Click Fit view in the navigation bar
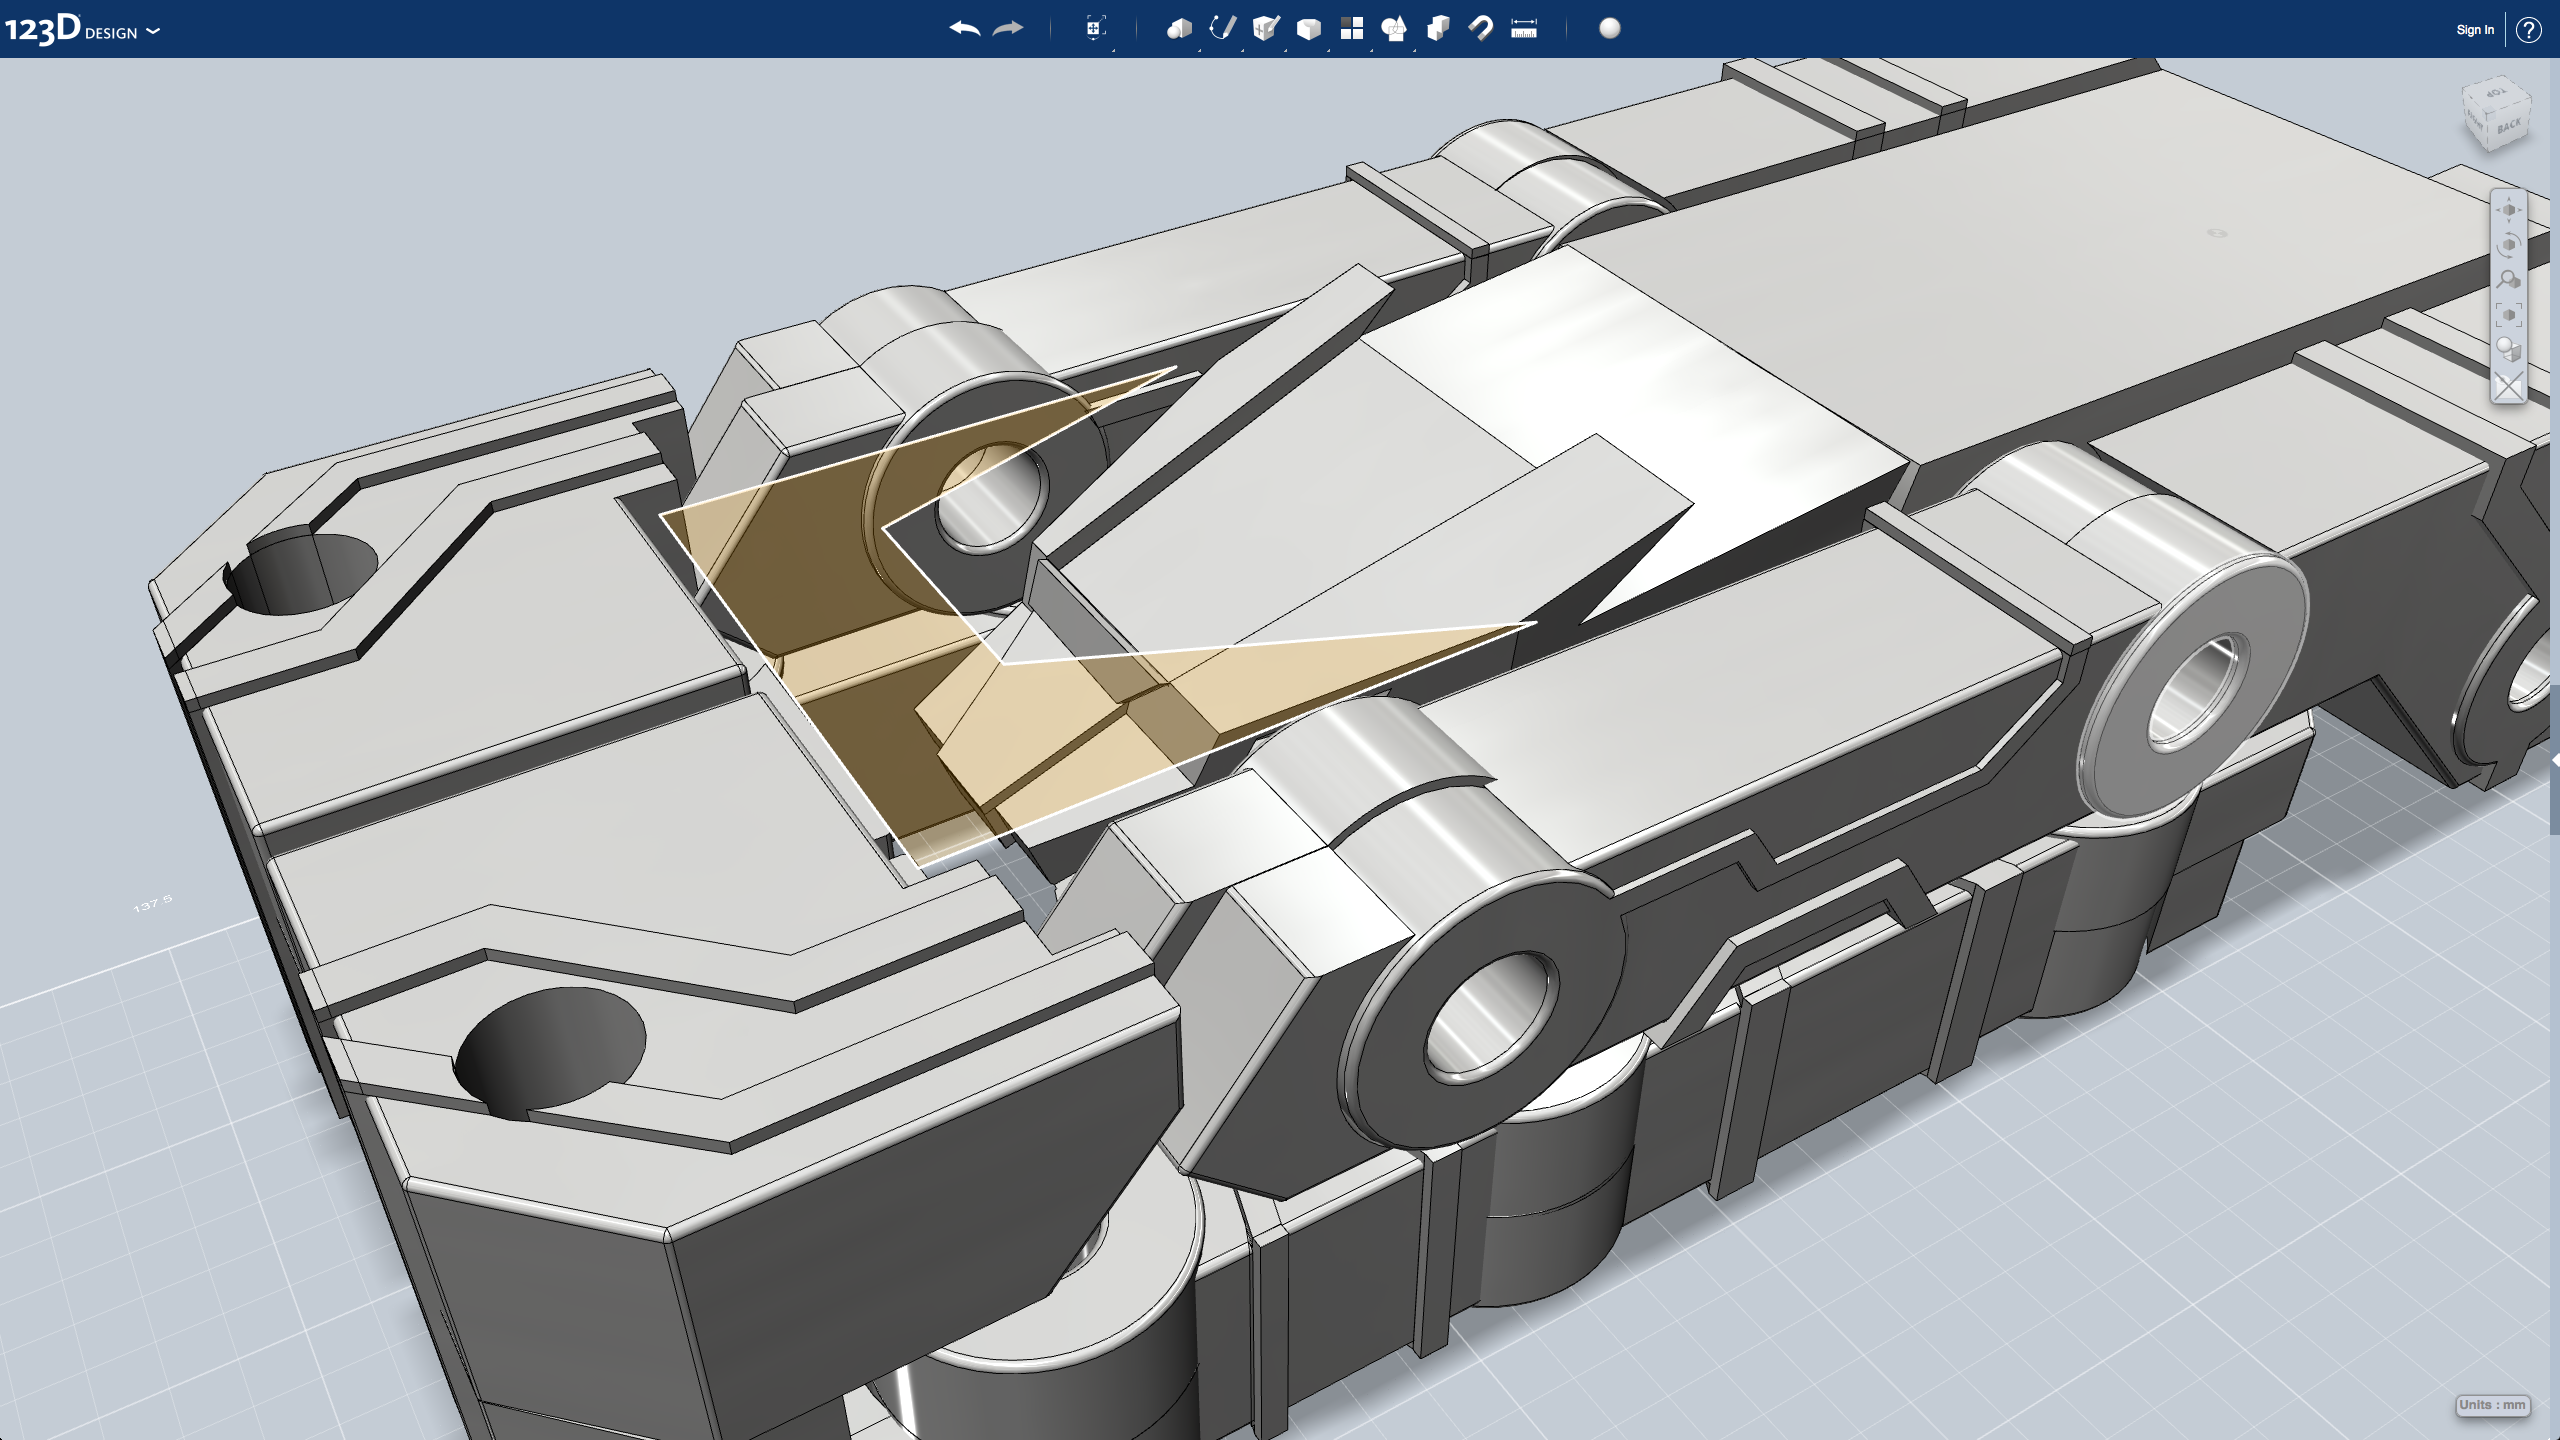 coord(2509,315)
